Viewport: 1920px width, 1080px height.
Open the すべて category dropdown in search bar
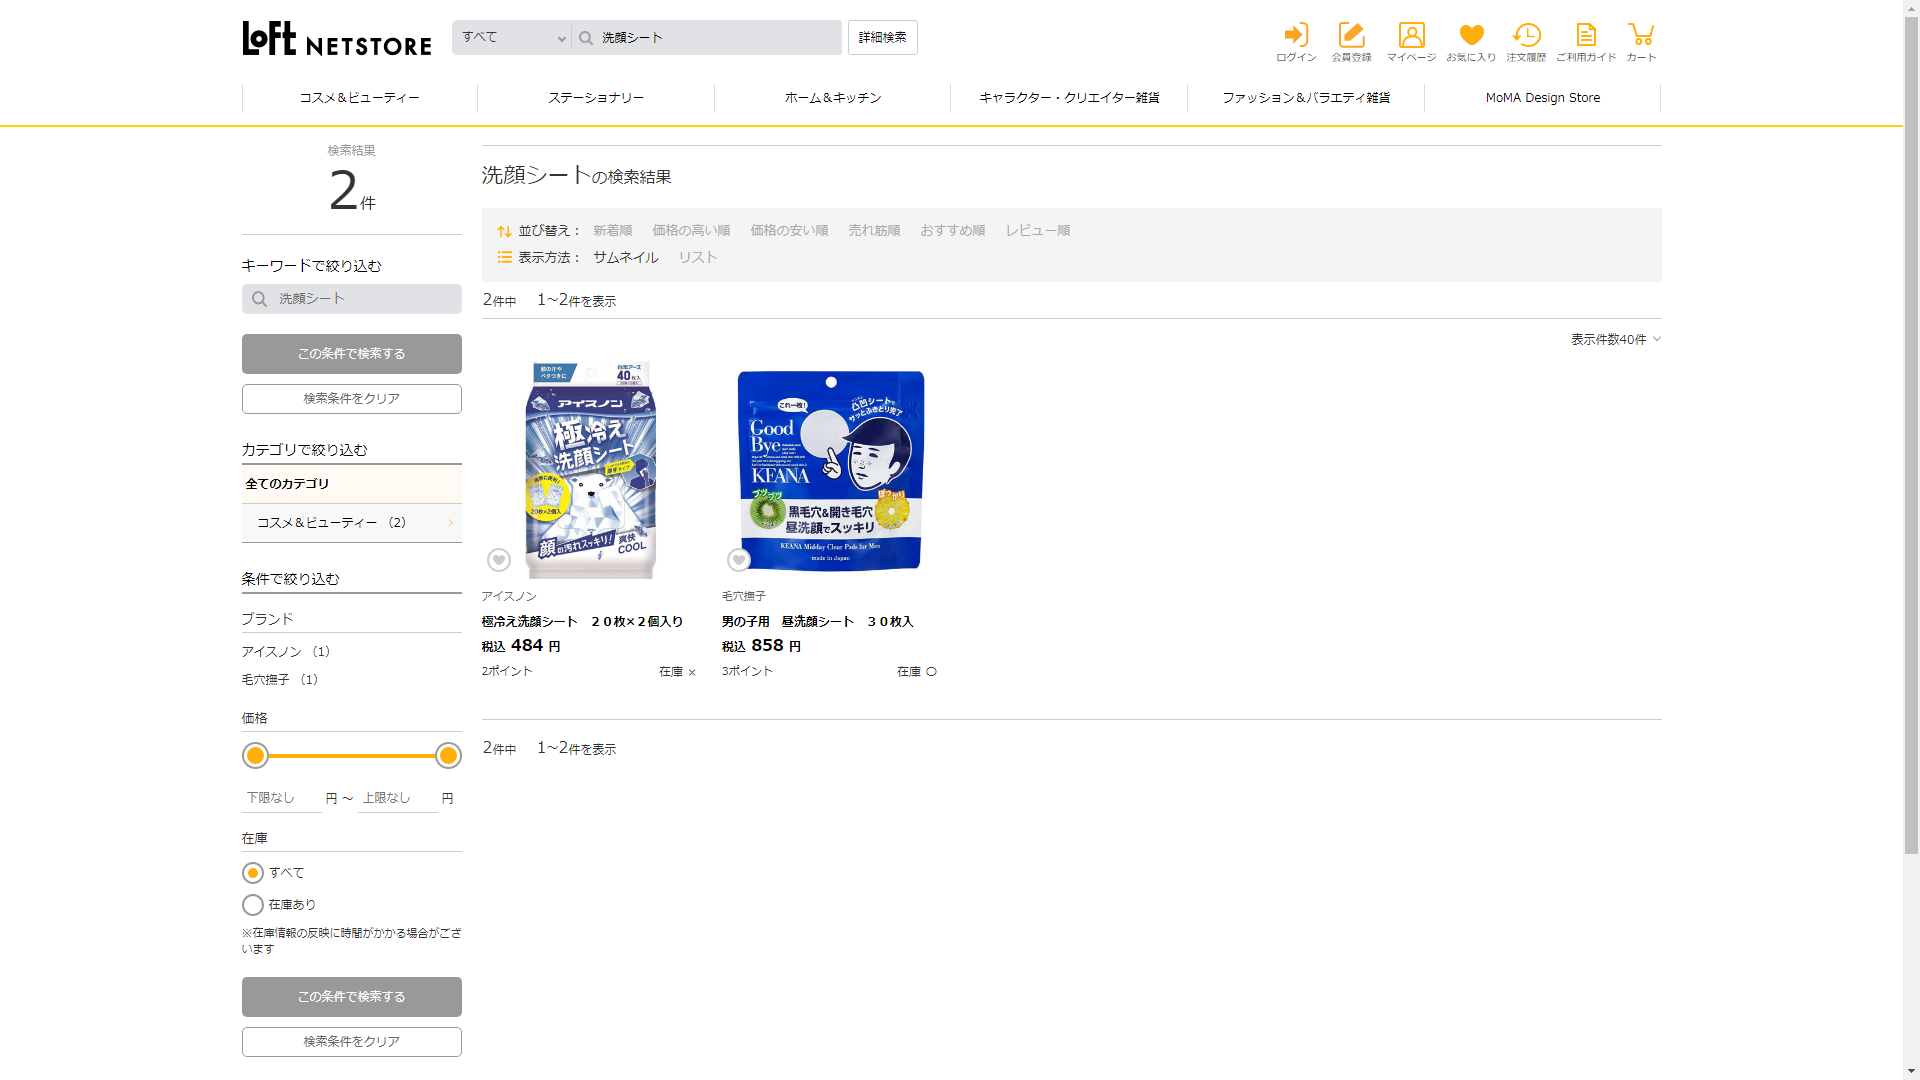tap(512, 38)
